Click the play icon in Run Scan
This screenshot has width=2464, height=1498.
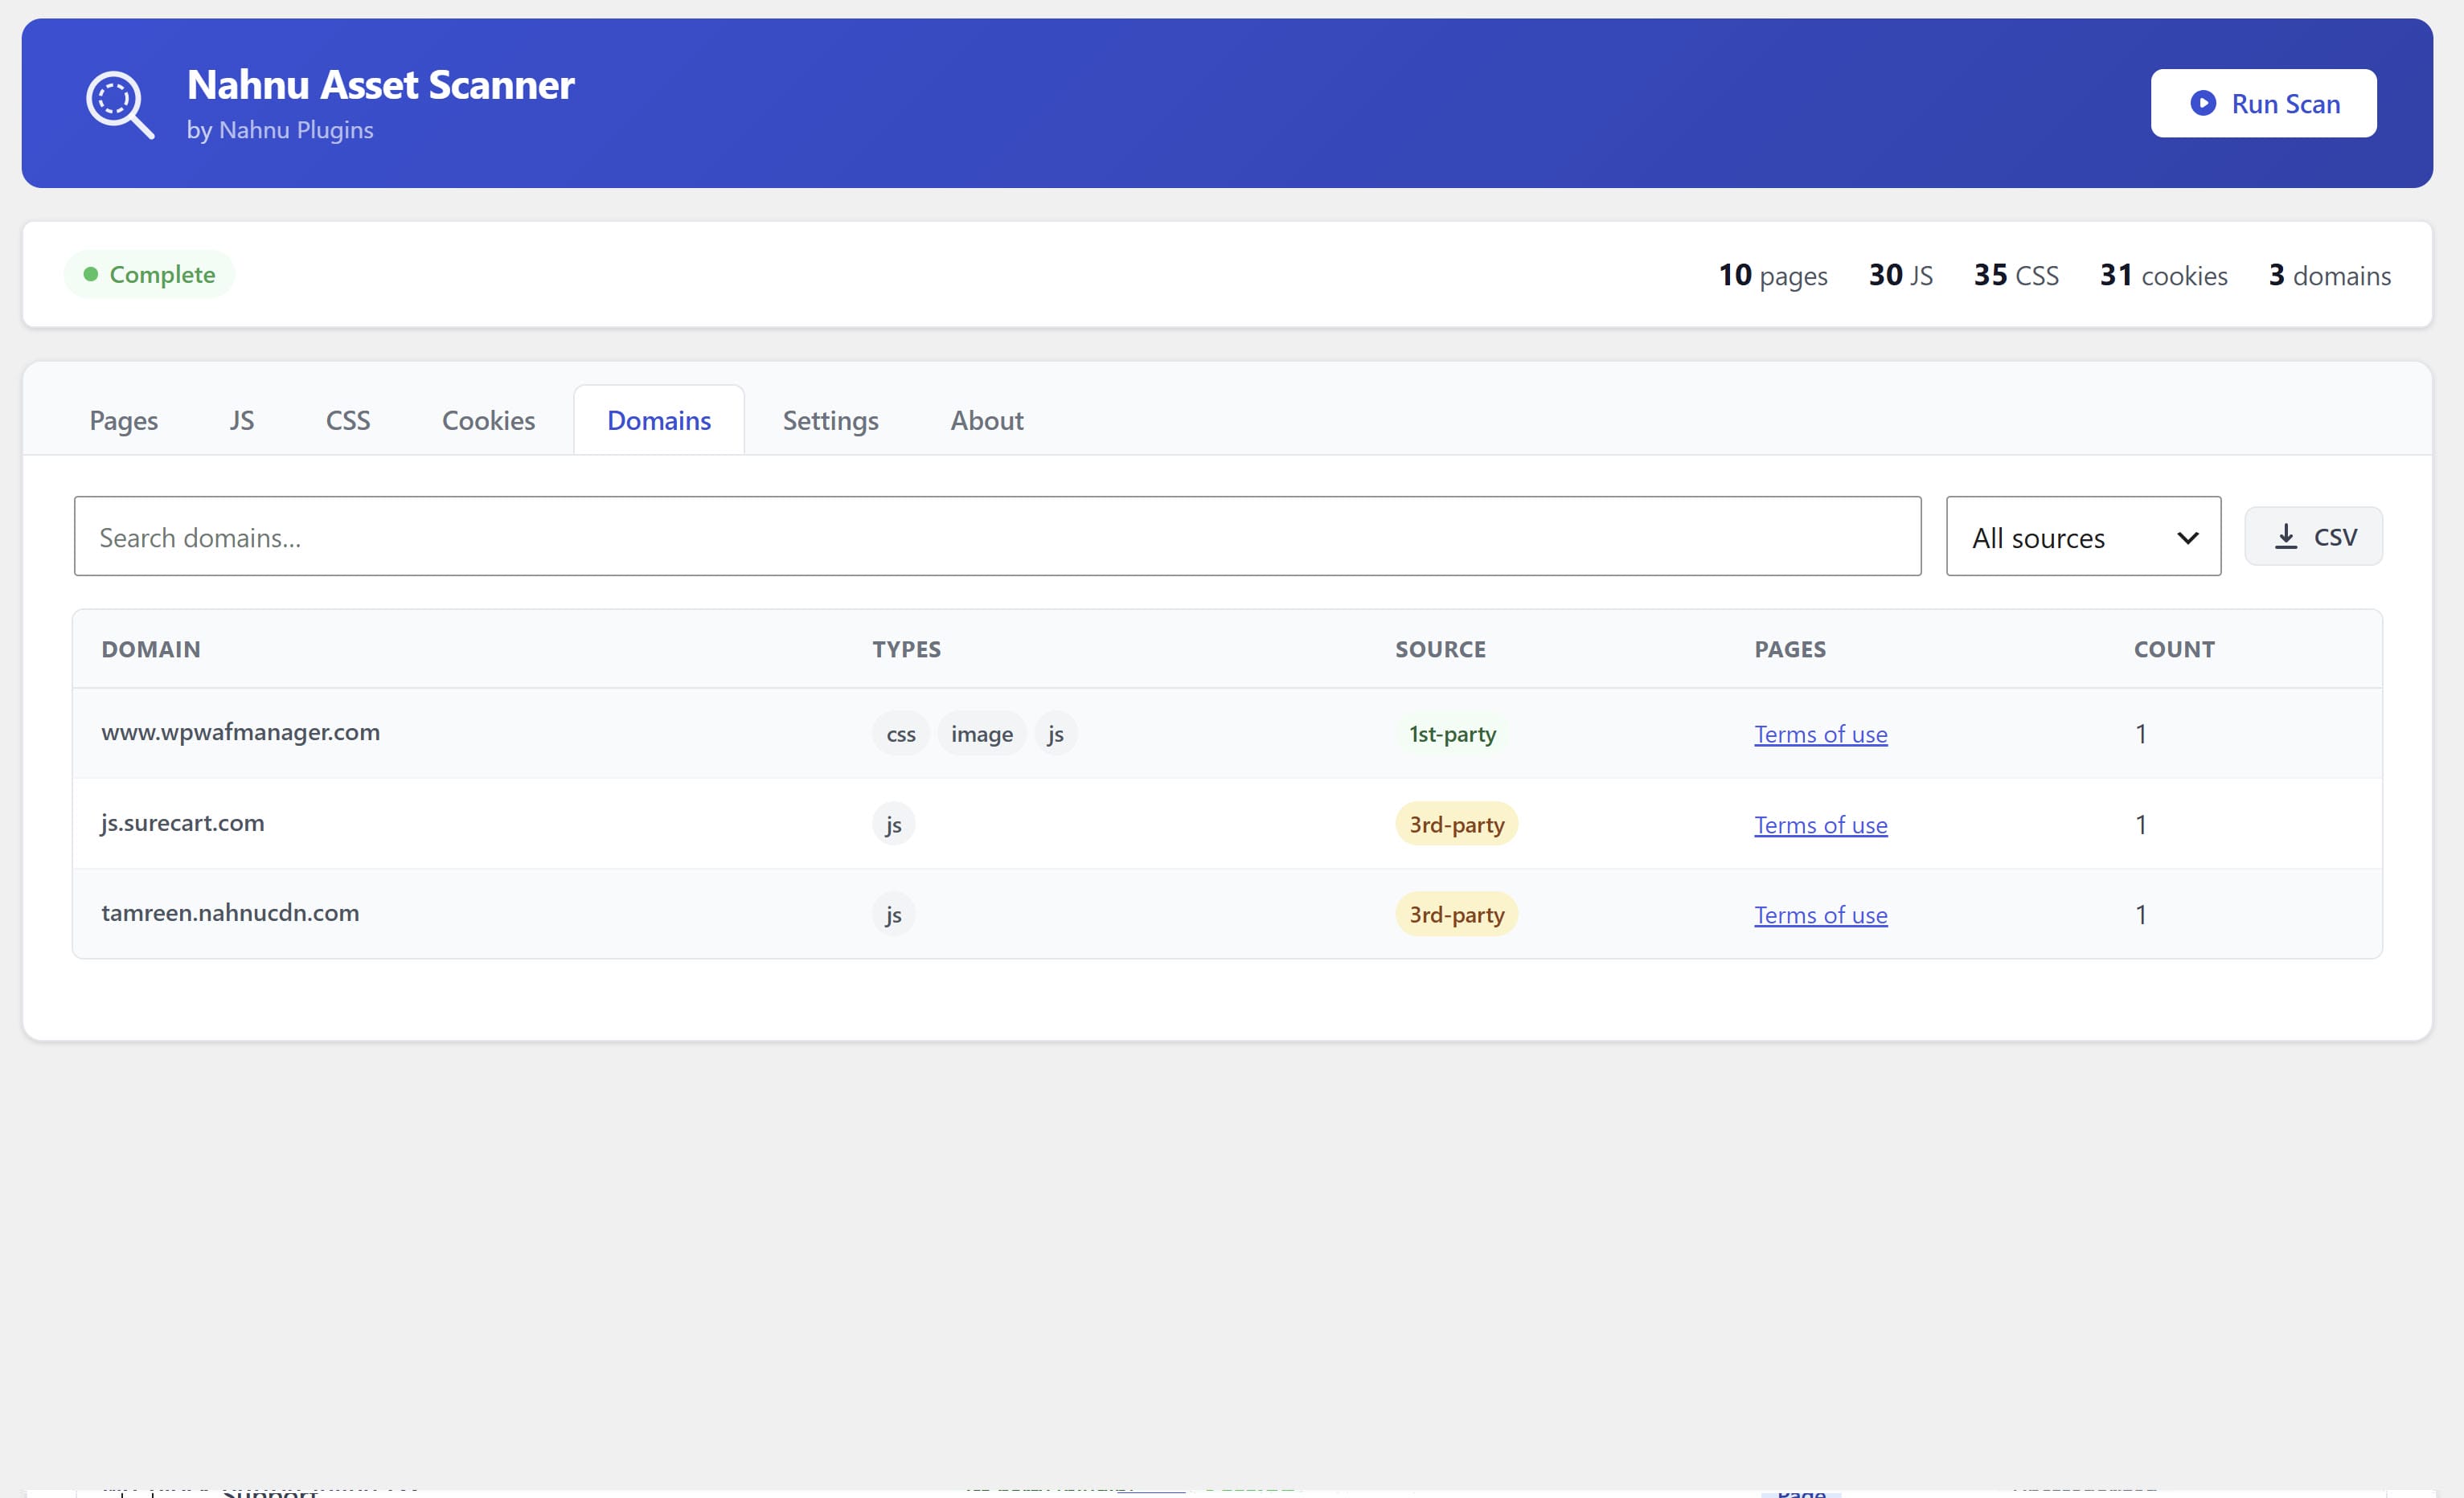(2202, 103)
